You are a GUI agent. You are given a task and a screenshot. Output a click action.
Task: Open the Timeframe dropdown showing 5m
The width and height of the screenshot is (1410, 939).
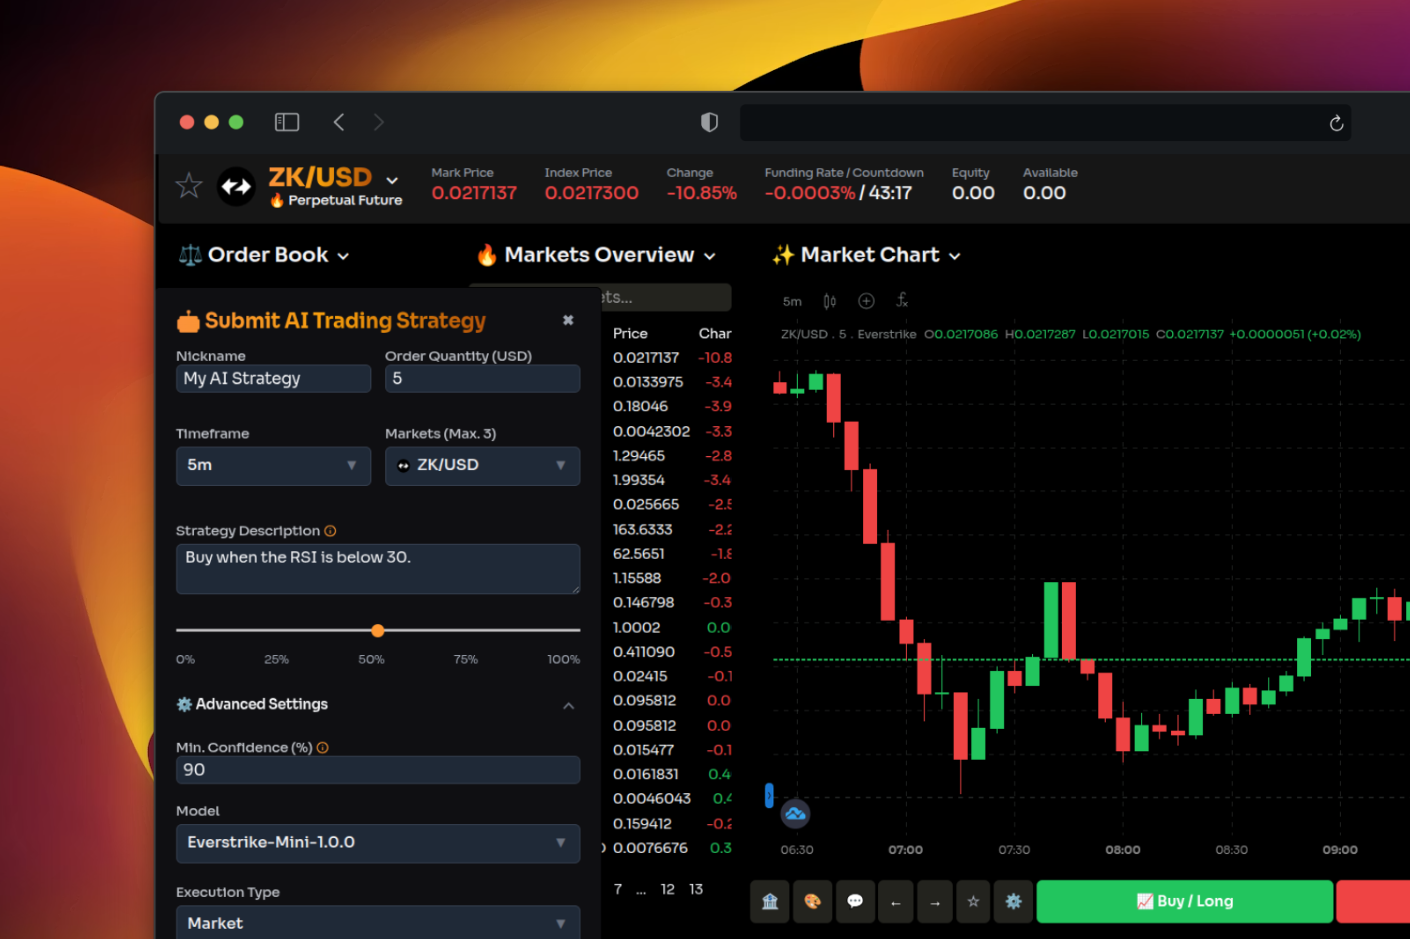pos(273,465)
